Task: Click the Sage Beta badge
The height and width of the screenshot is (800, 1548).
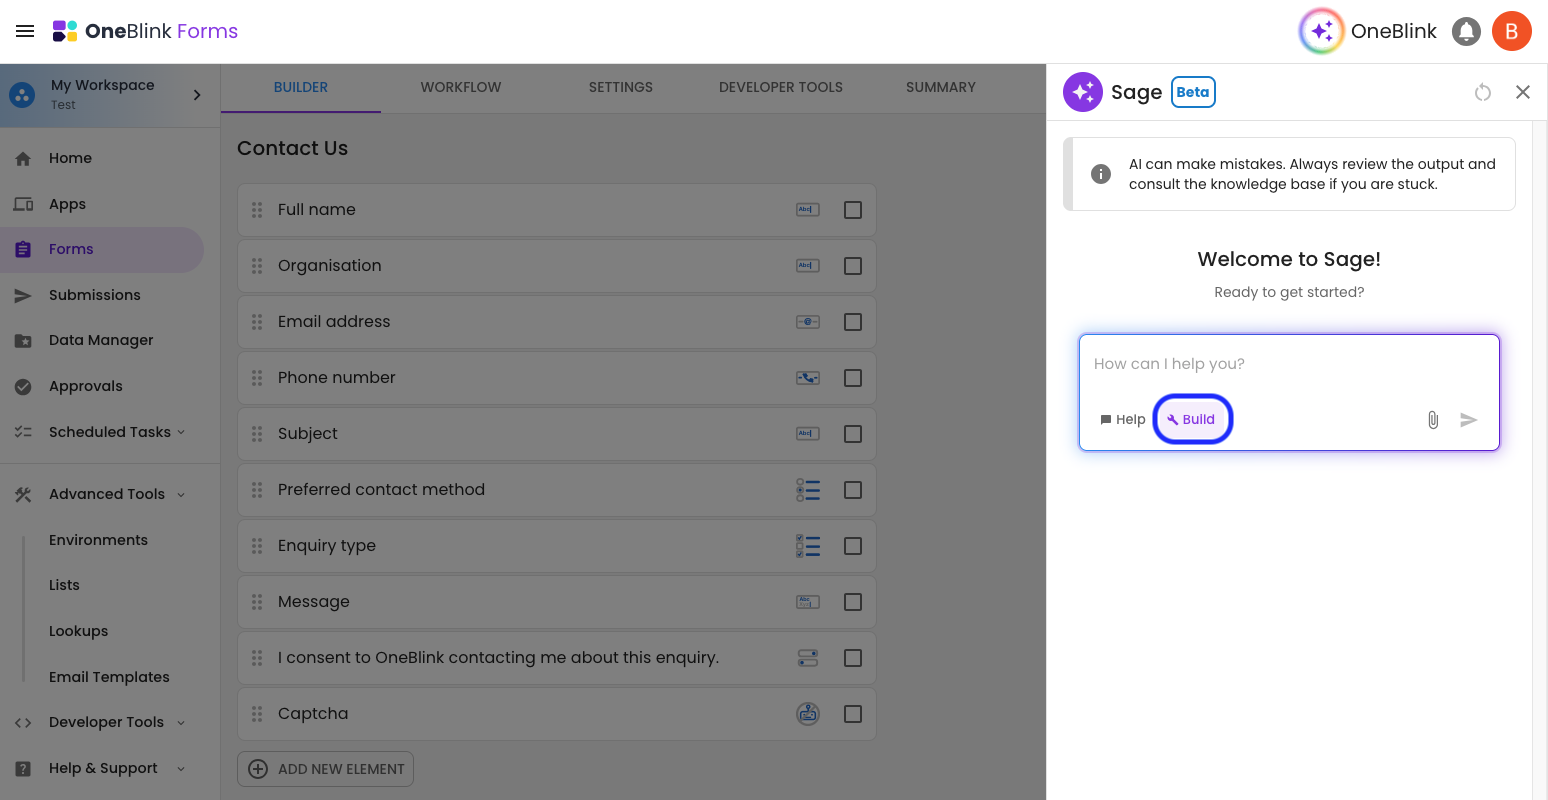Action: coord(1193,92)
